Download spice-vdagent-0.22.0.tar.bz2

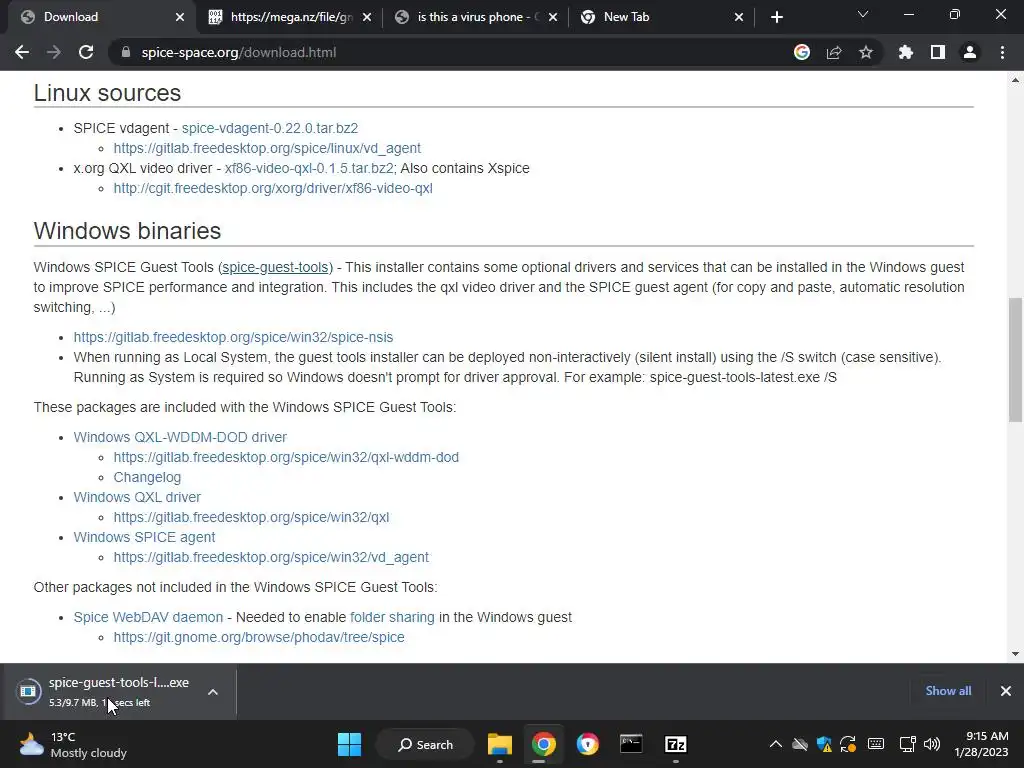point(270,128)
